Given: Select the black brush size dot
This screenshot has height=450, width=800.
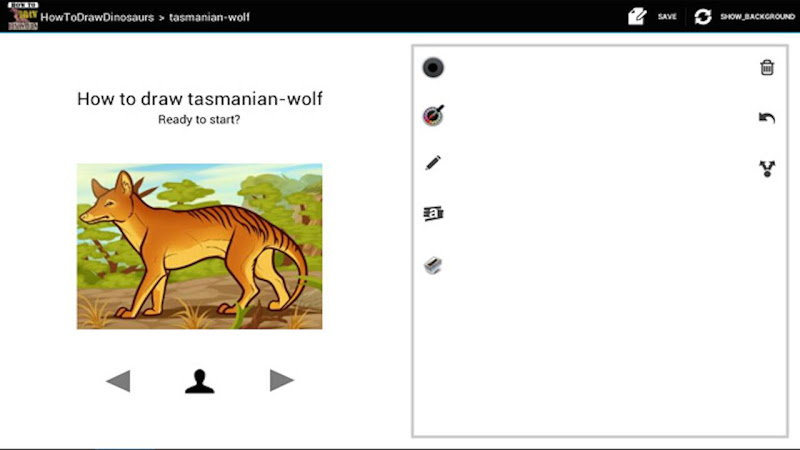Looking at the screenshot, I should click(433, 67).
